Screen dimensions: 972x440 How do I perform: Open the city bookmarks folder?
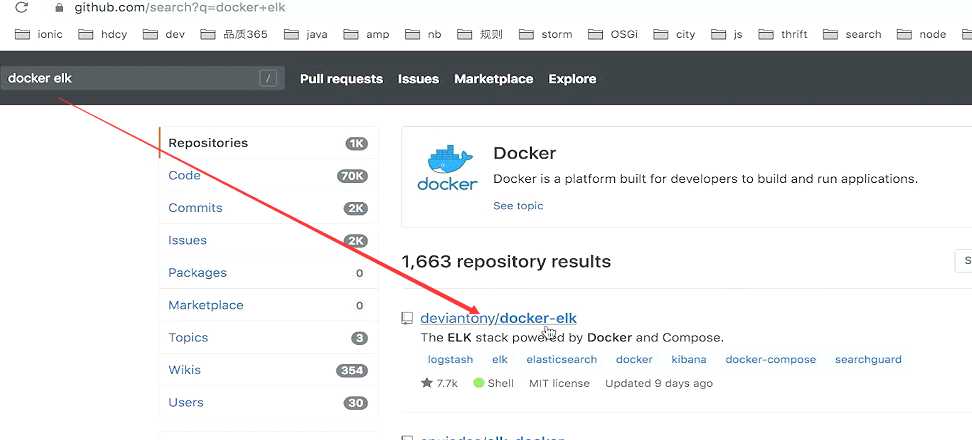point(674,34)
